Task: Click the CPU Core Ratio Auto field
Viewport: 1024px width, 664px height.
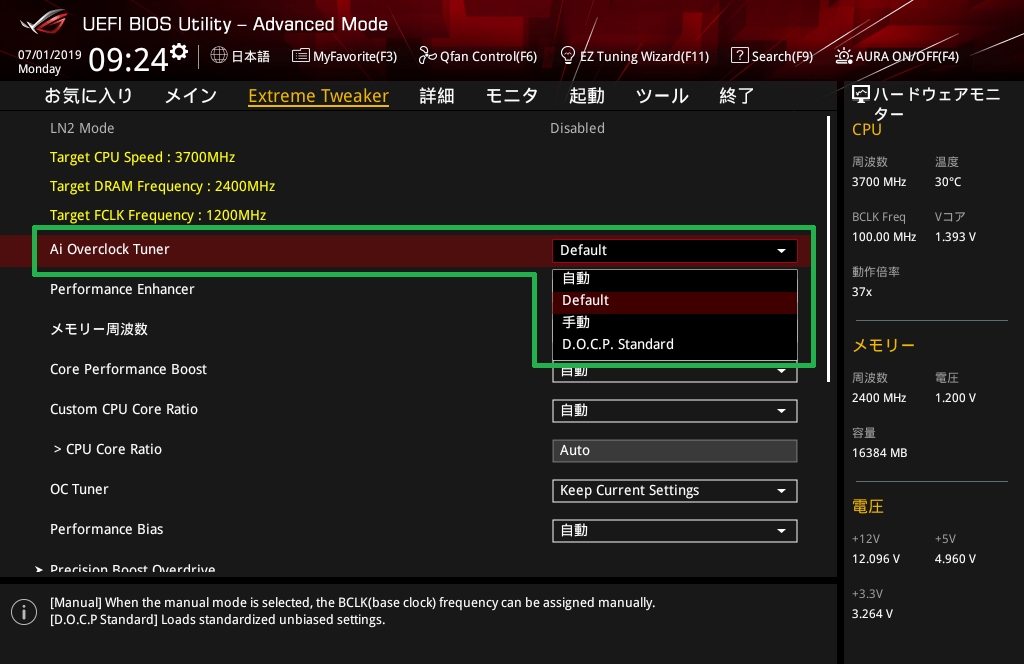Action: tap(675, 451)
